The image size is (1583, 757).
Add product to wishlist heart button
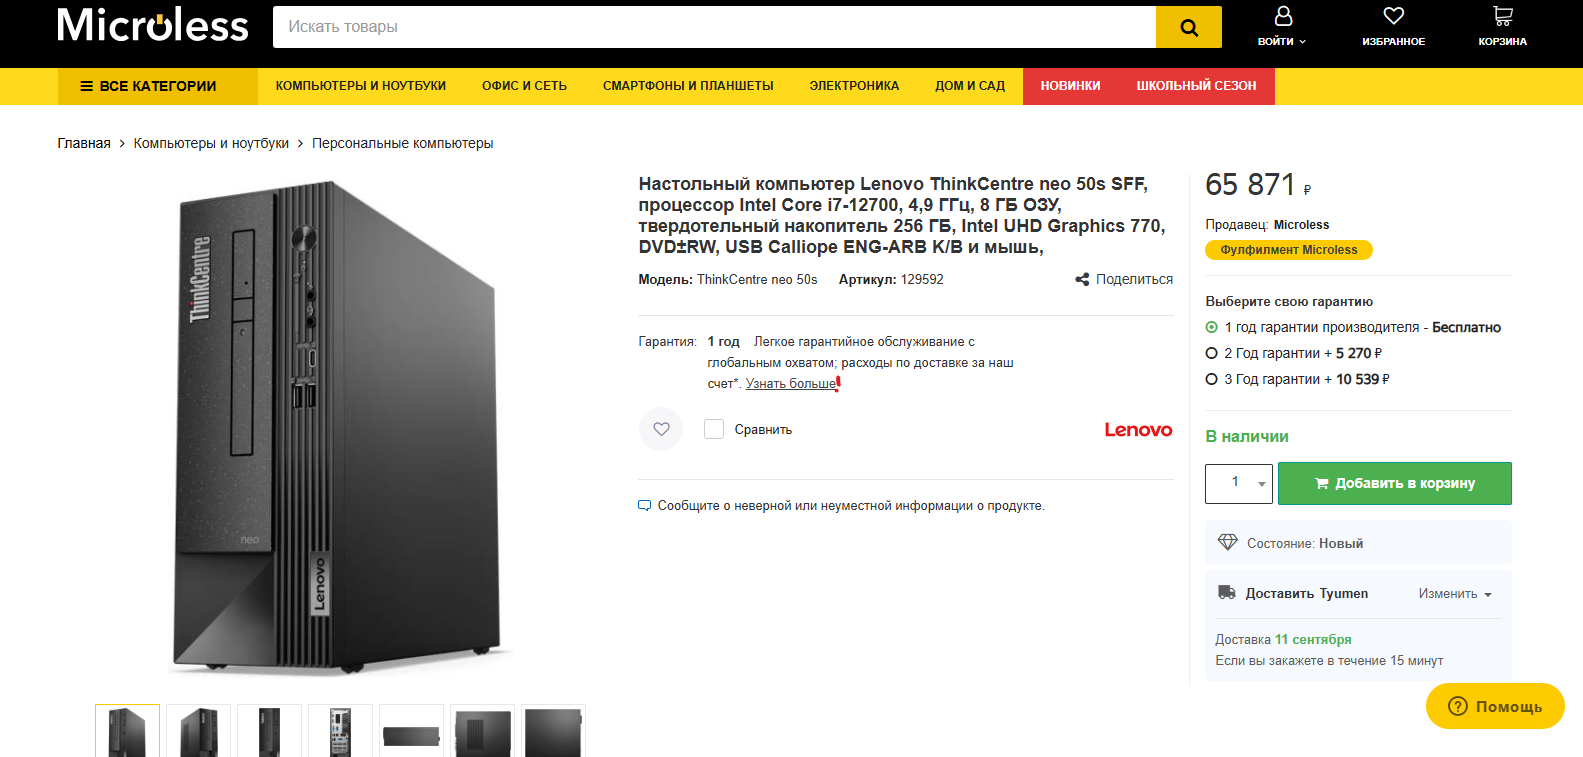[661, 429]
